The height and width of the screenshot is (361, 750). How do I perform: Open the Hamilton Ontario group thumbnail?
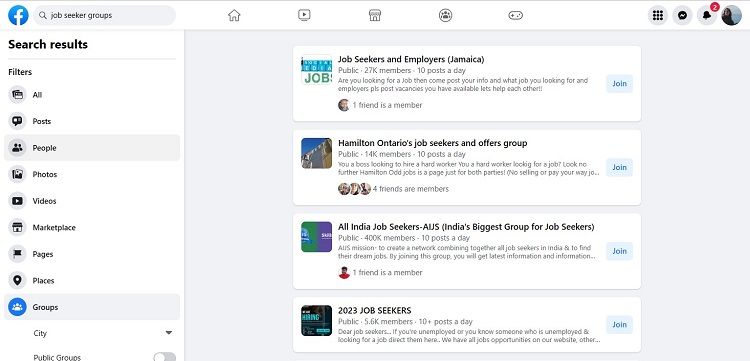coord(317,153)
